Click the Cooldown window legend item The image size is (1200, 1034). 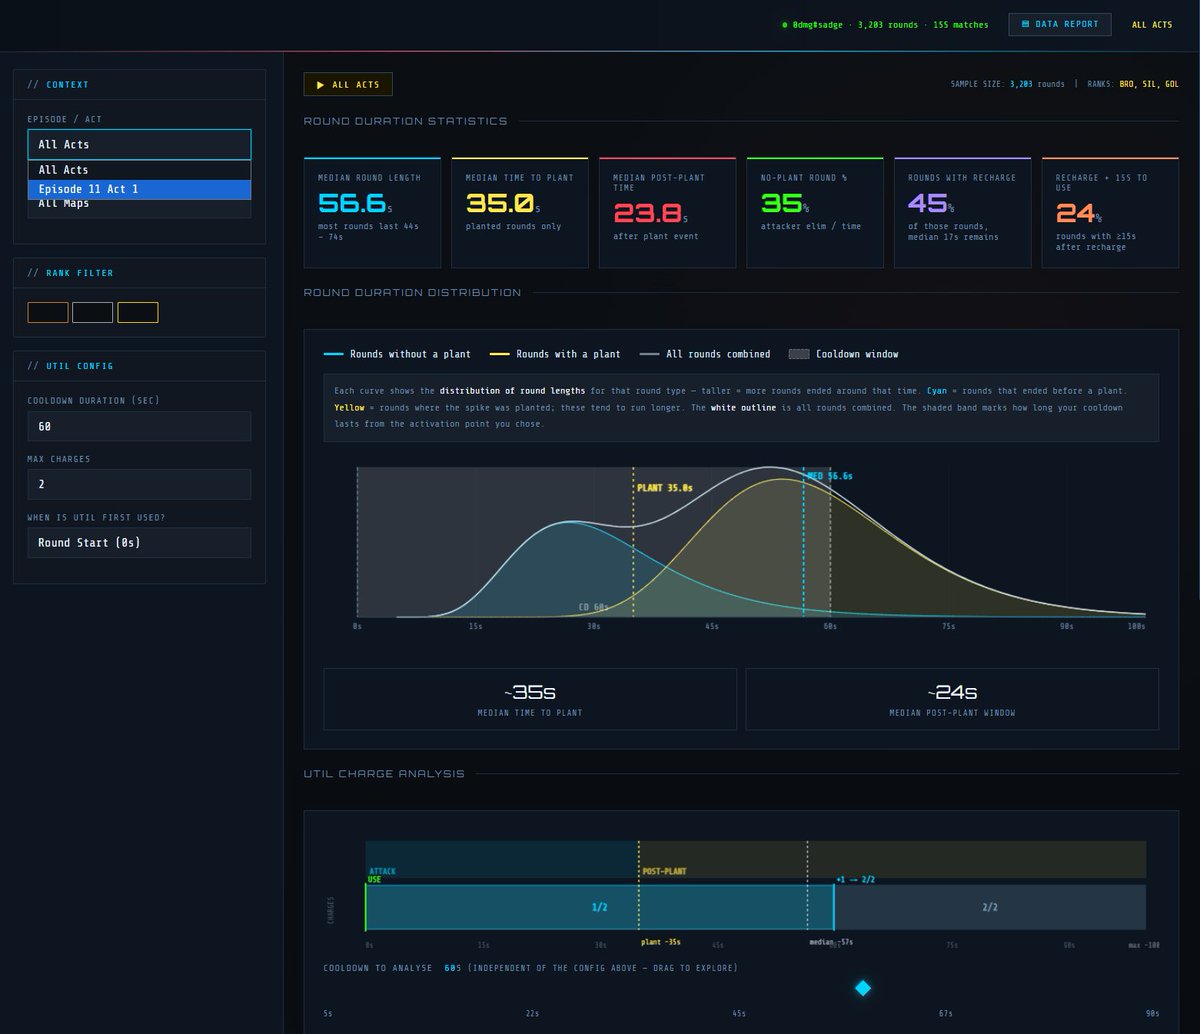(844, 354)
